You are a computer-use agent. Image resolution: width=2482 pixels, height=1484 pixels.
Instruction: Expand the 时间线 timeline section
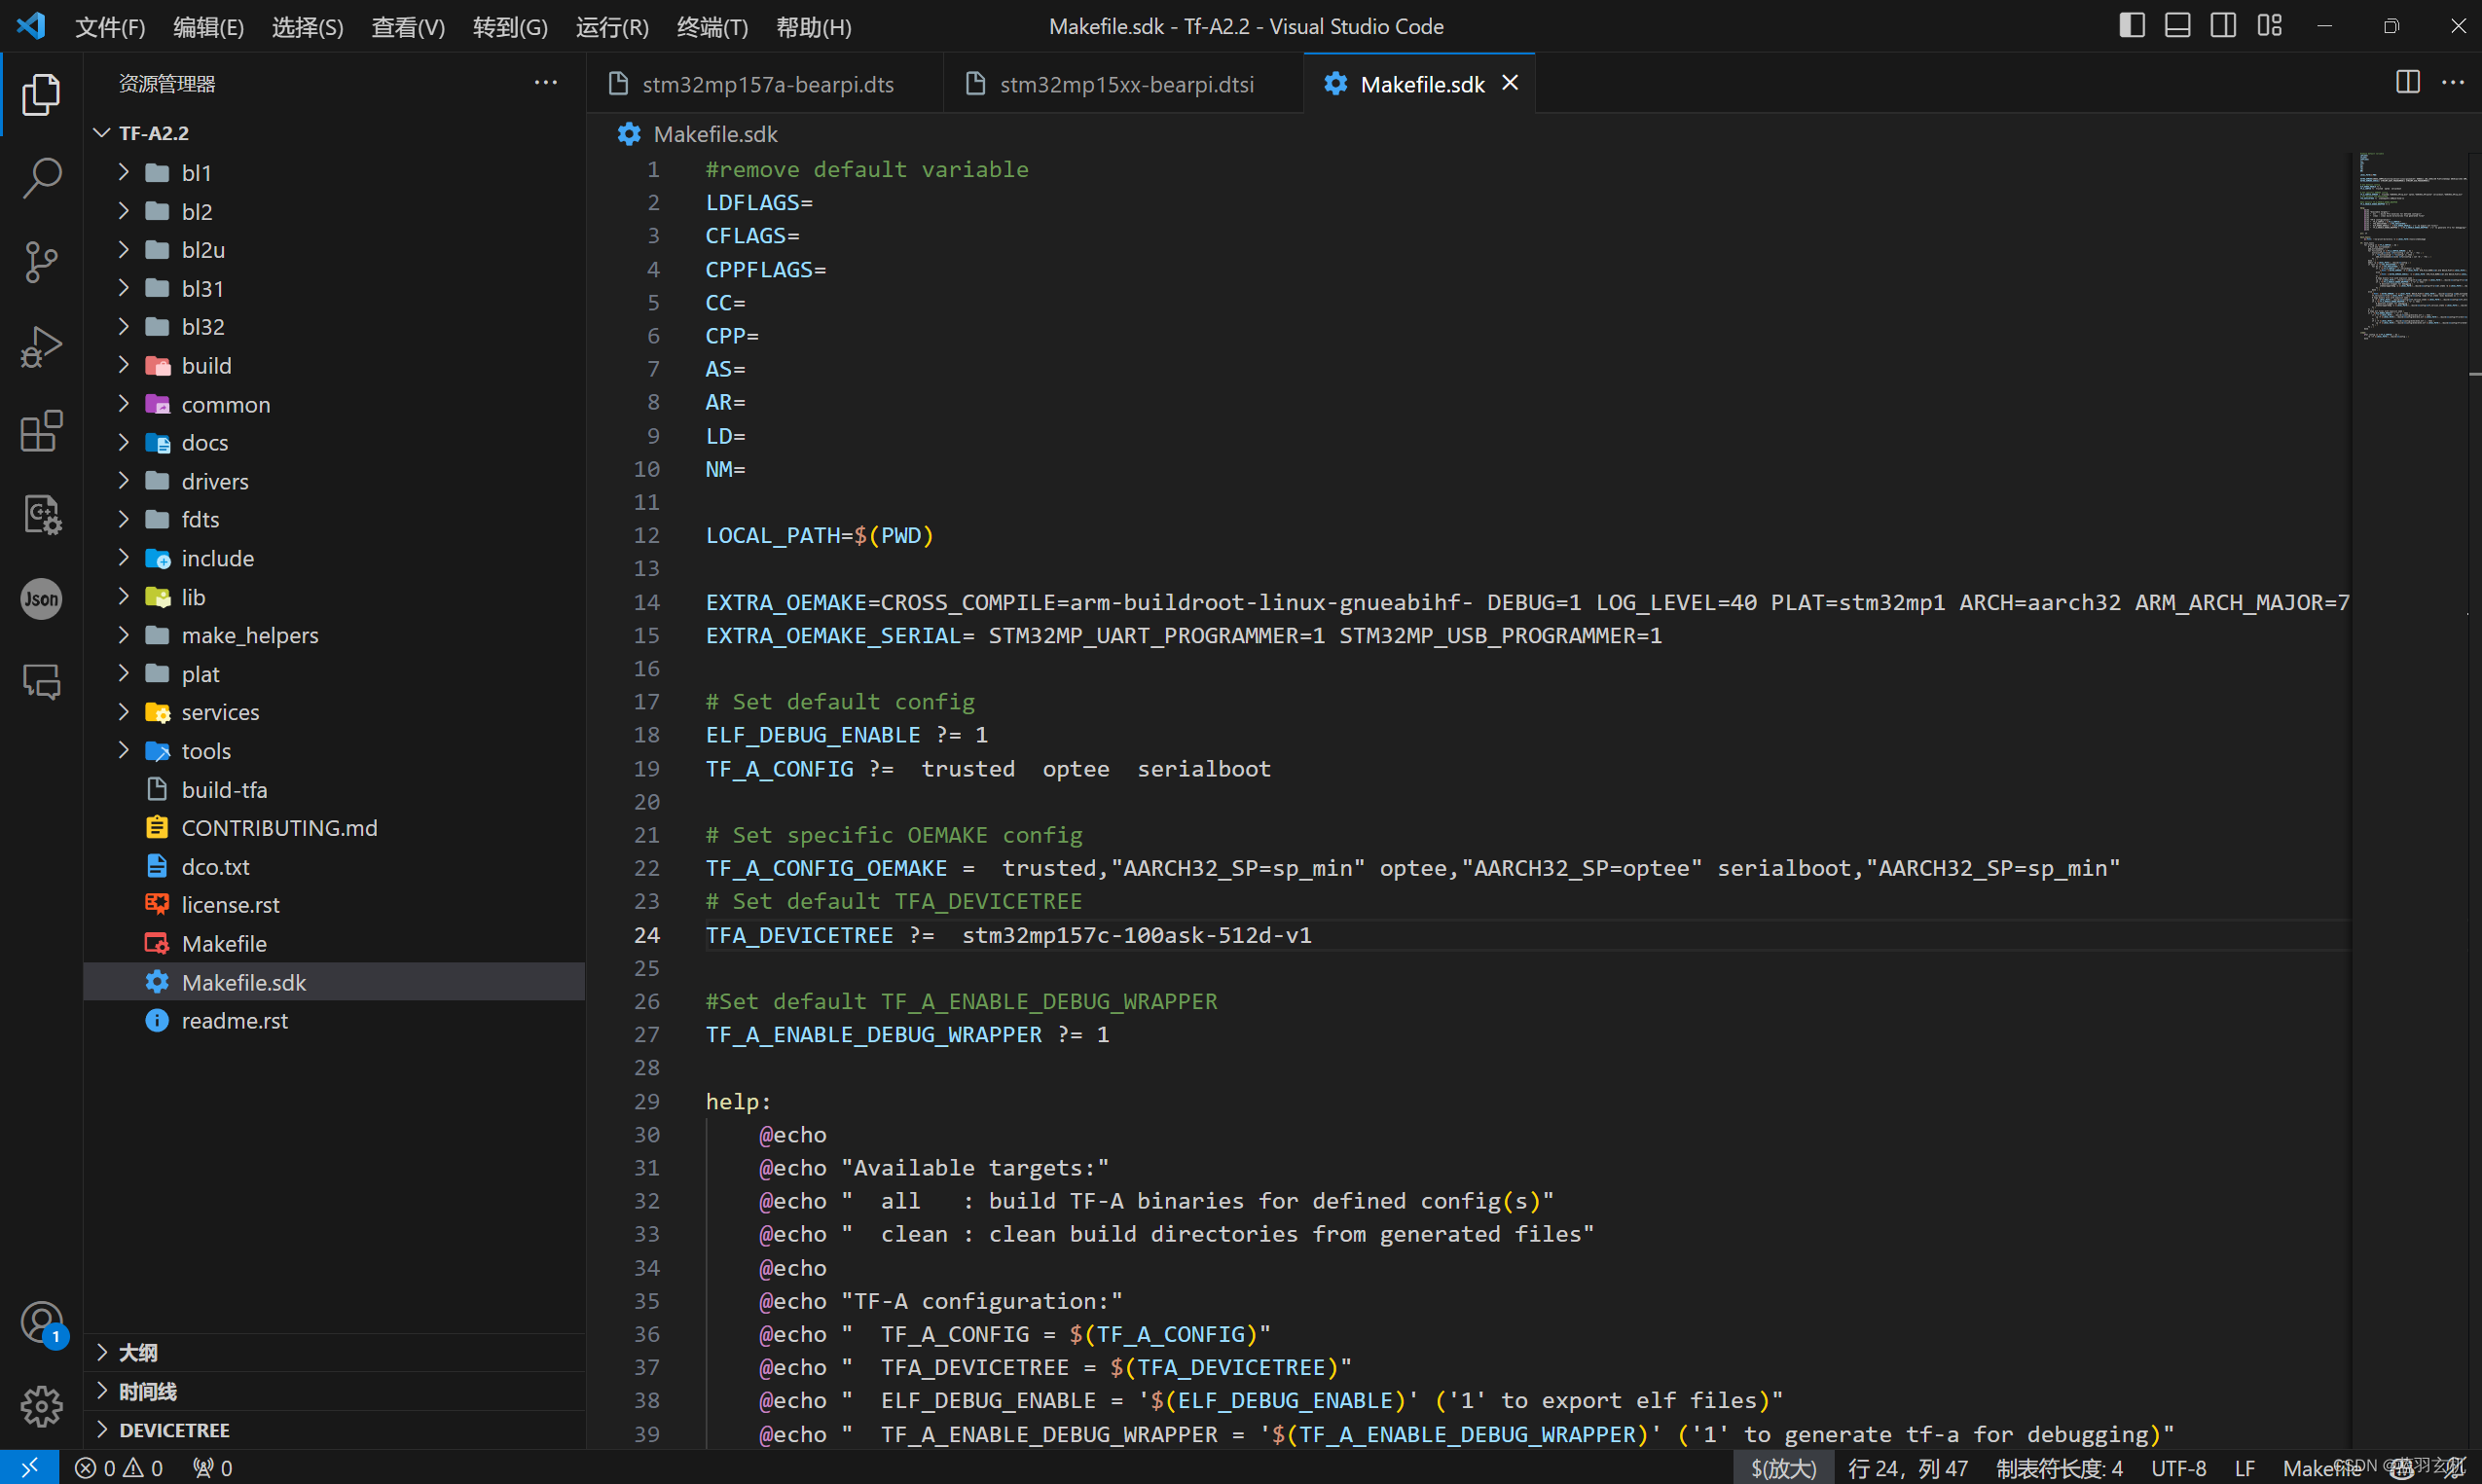(x=334, y=1391)
